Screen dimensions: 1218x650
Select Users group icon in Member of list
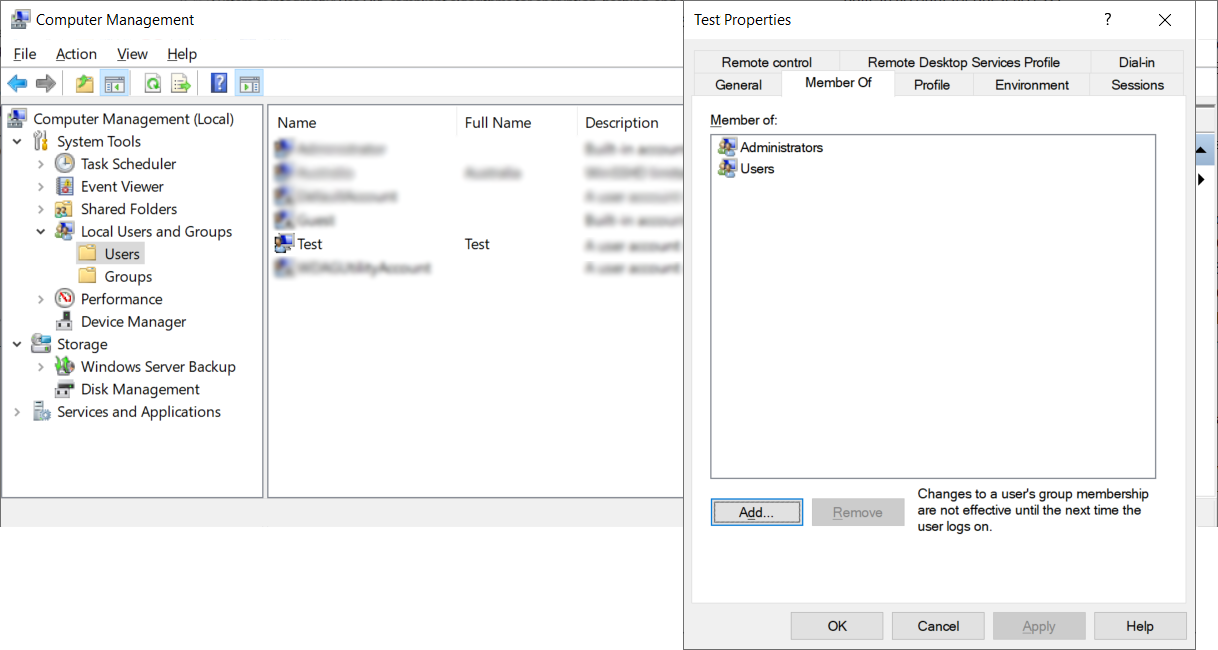coord(727,169)
